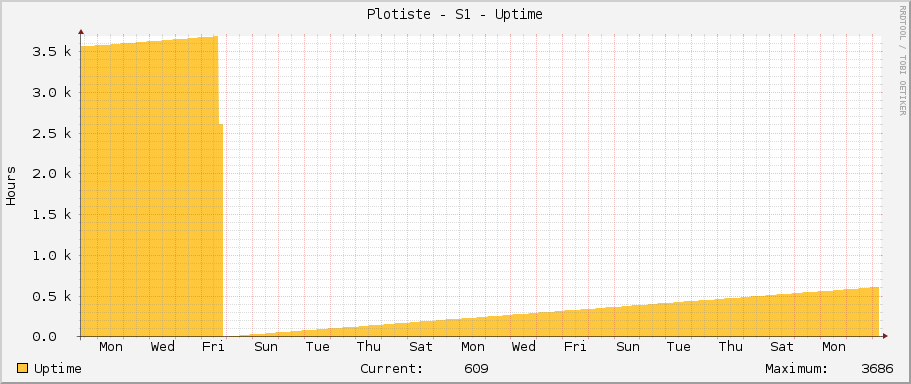The image size is (911, 384).
Task: Click the 1.0 k y-axis tick label
Action: (52, 255)
